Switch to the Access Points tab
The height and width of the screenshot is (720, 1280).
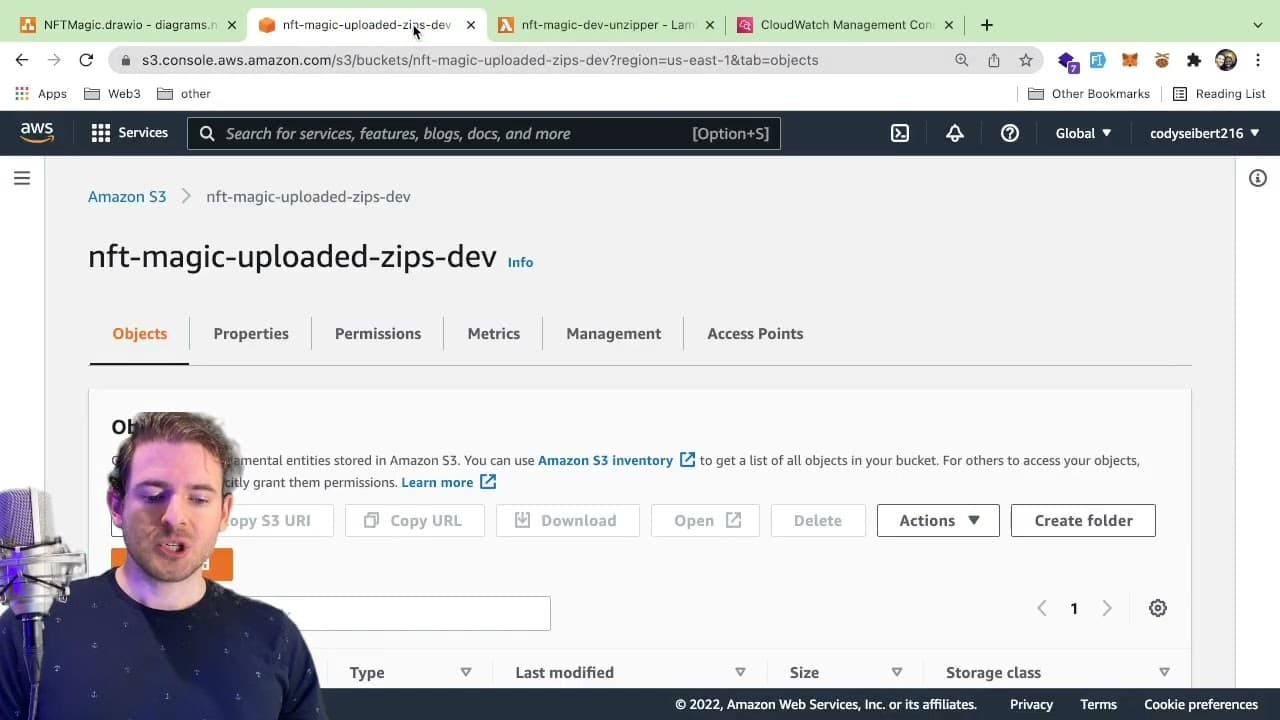click(755, 334)
